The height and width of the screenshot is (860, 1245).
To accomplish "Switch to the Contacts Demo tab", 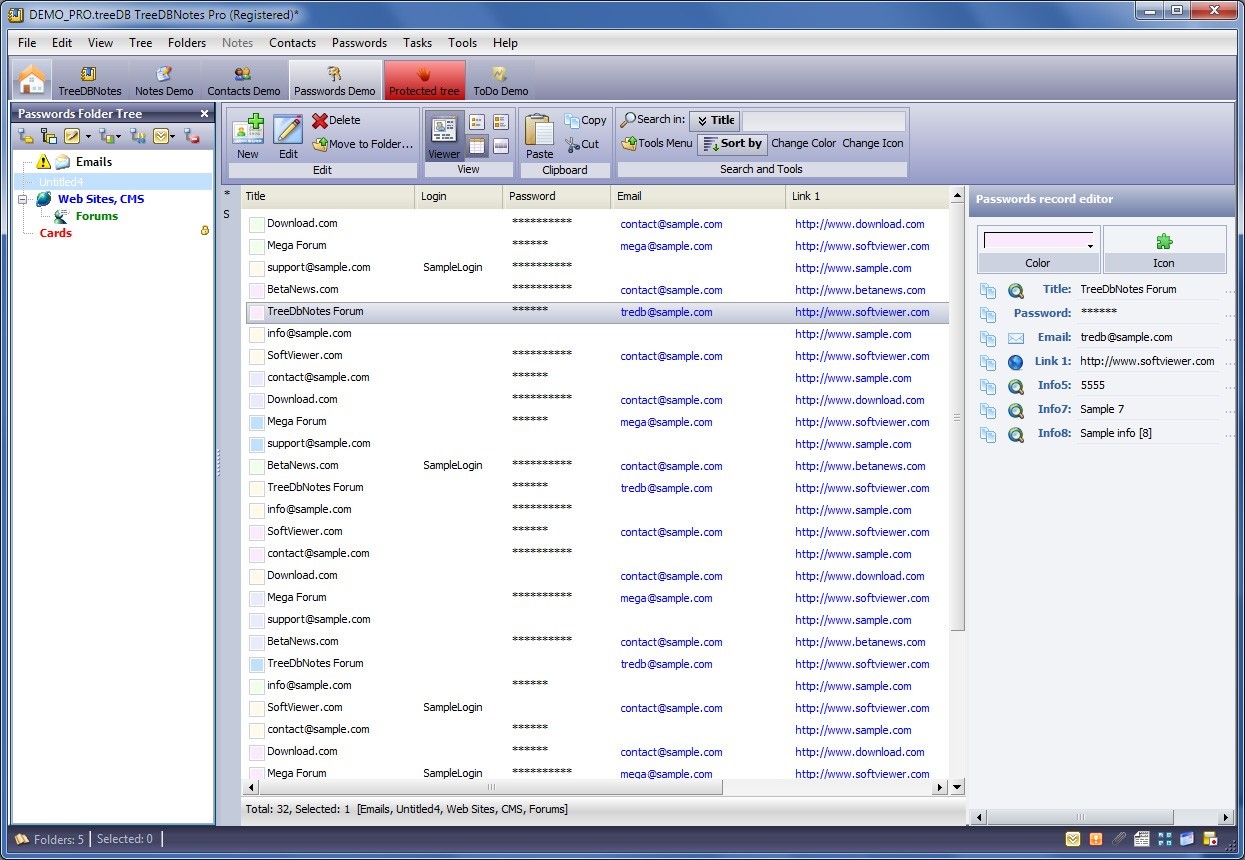I will pyautogui.click(x=243, y=81).
